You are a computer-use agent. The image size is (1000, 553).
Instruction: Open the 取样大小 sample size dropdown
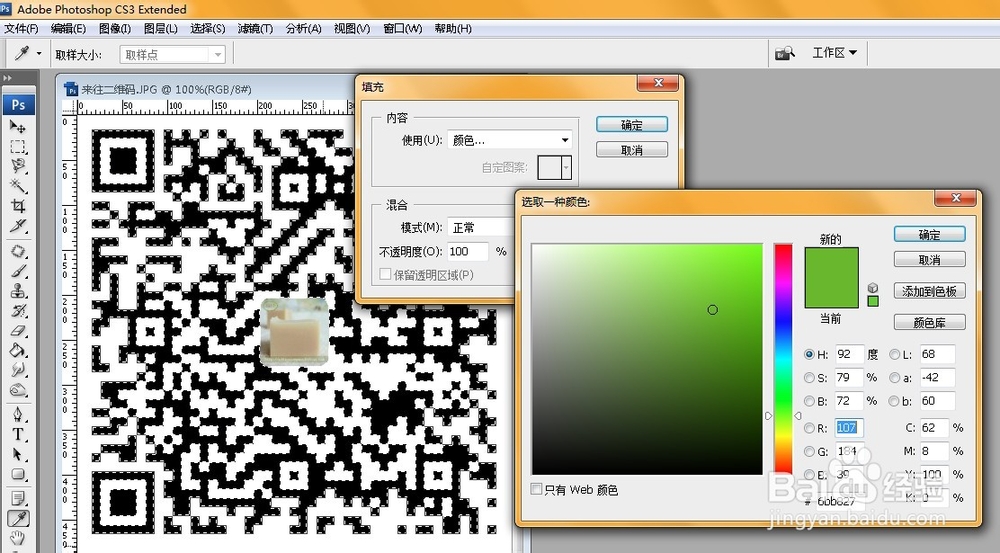click(172, 55)
